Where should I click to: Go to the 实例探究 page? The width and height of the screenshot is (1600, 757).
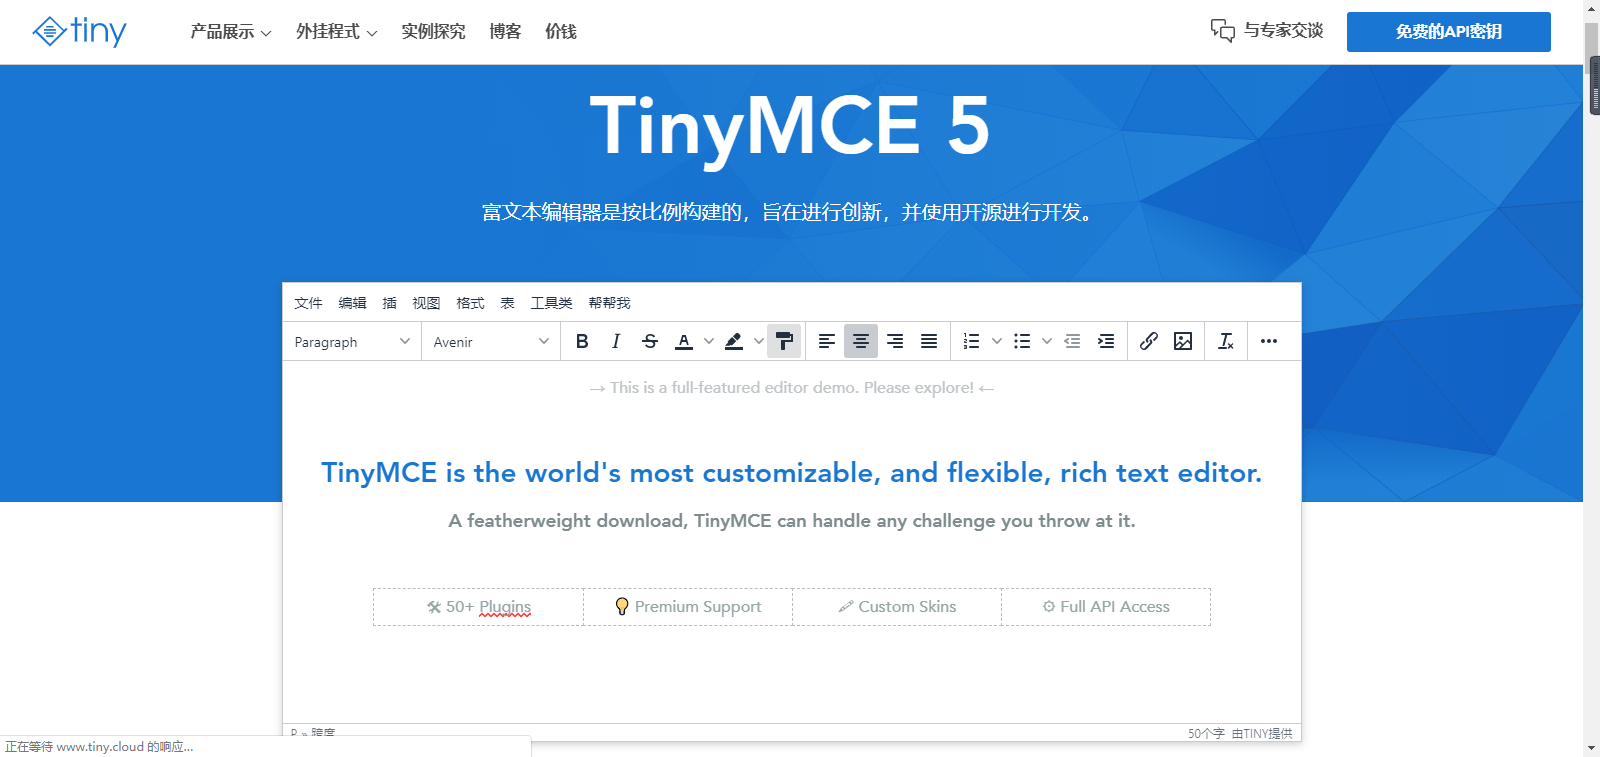coord(433,32)
